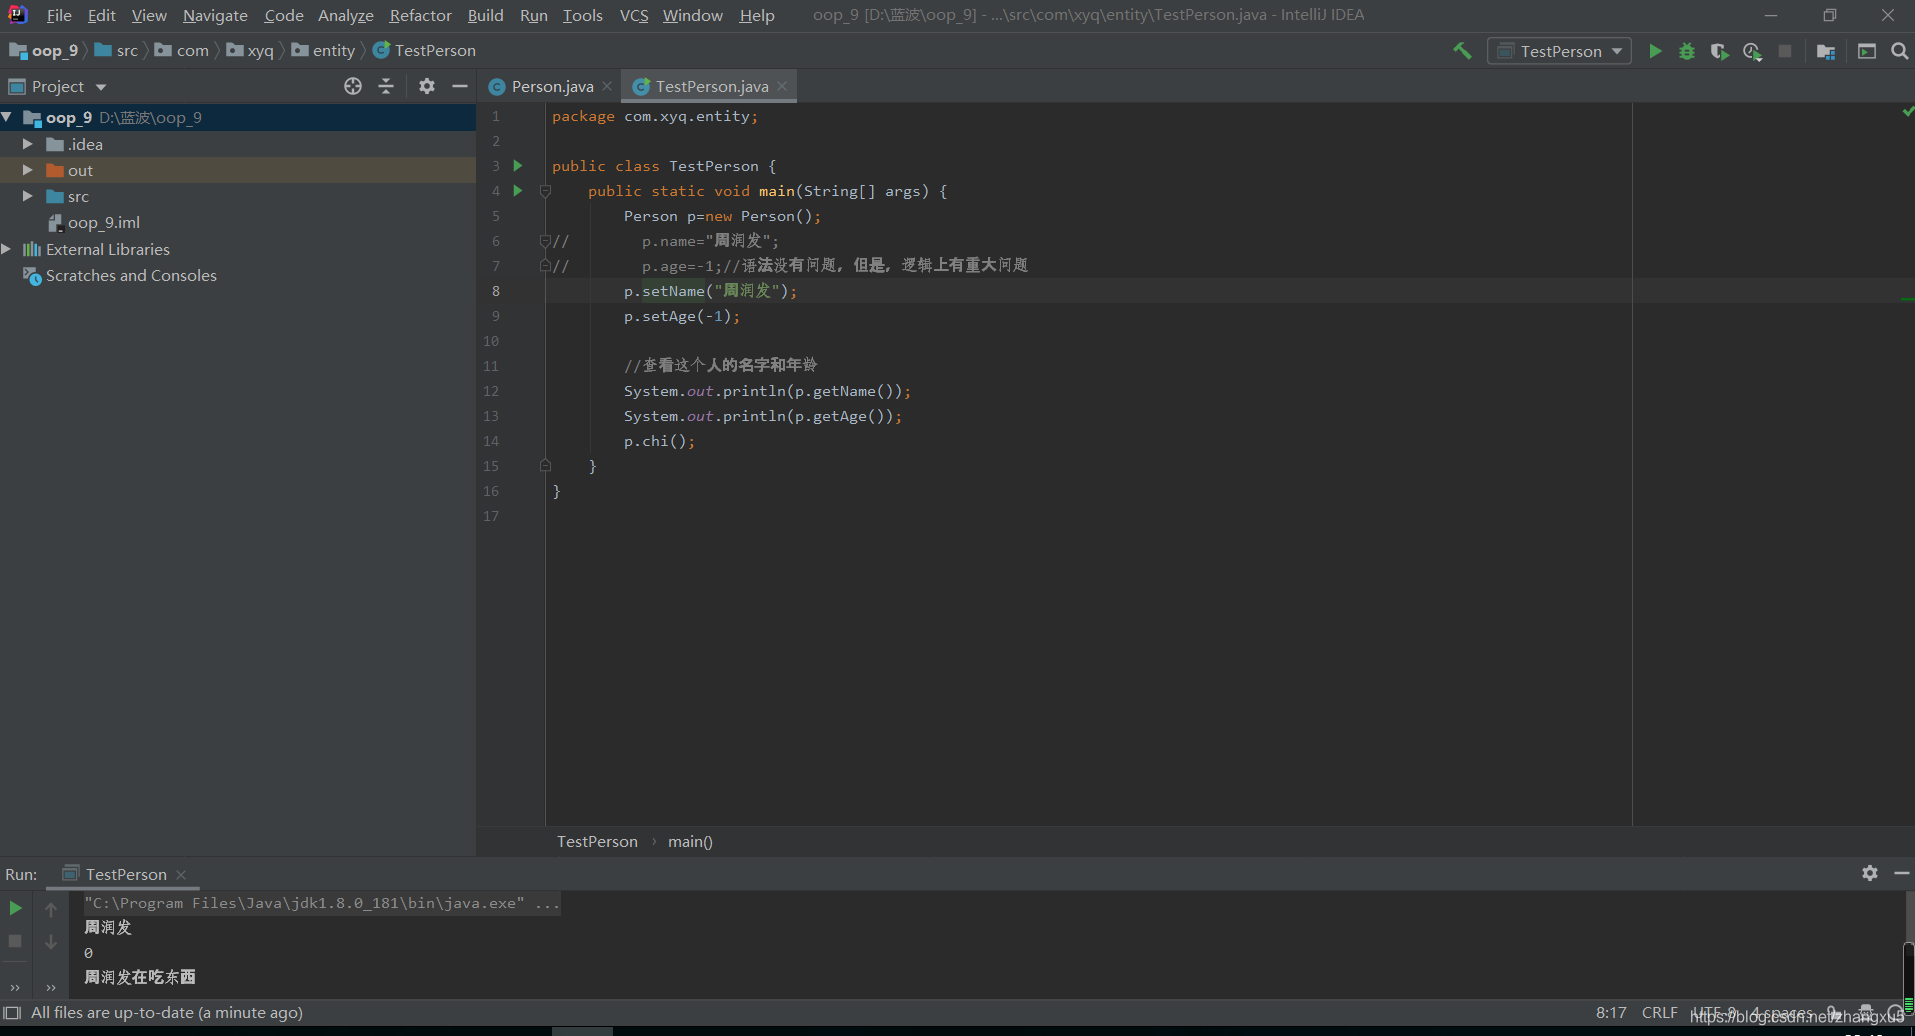Image resolution: width=1915 pixels, height=1036 pixels.
Task: Expand the .idea folder
Action: coord(28,144)
